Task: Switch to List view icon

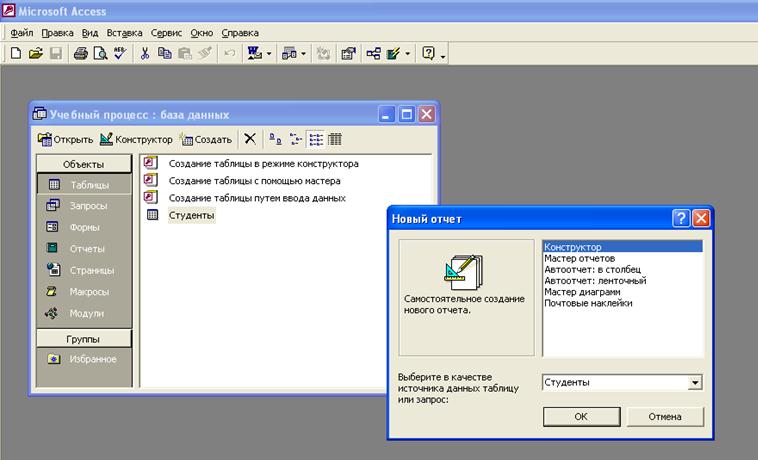Action: click(316, 139)
